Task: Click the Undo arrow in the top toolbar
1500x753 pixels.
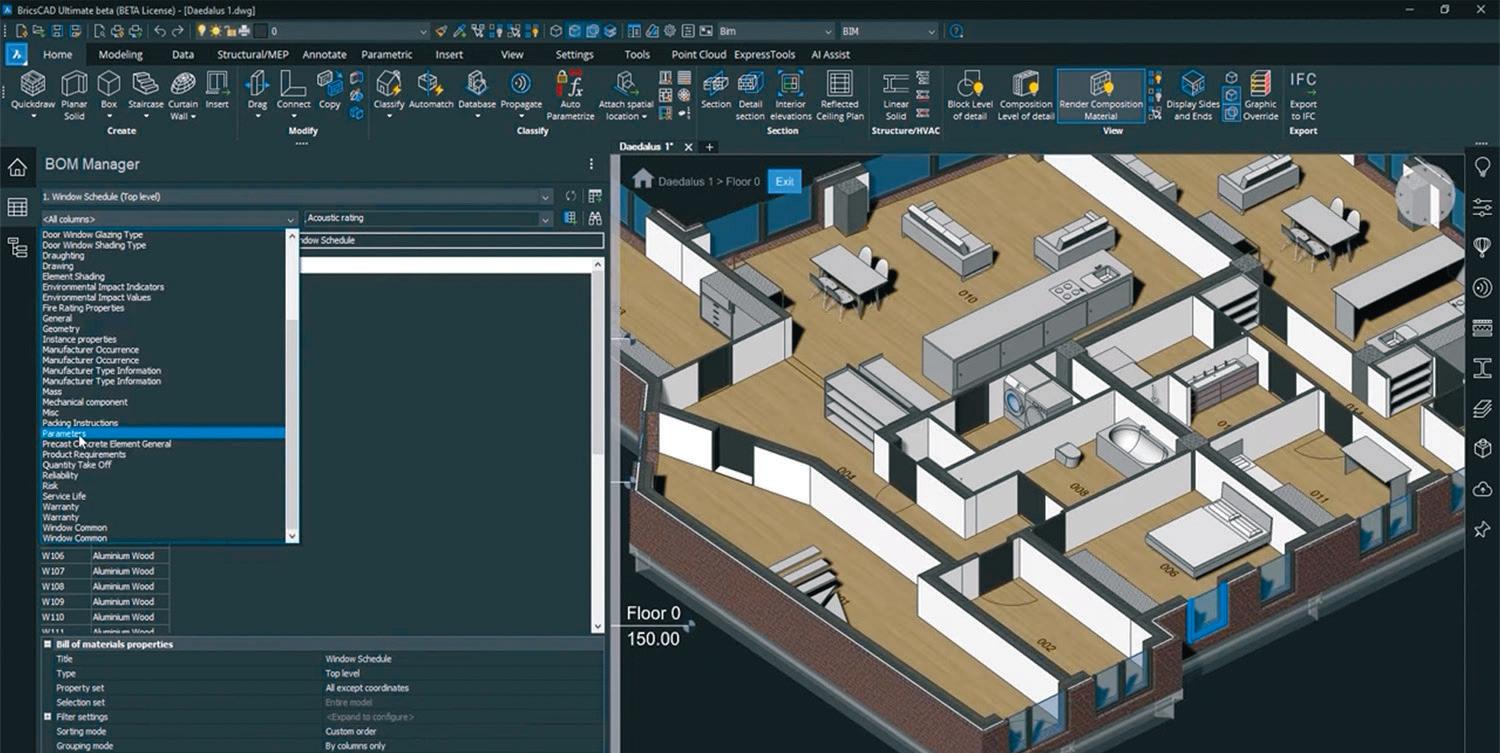Action: (x=160, y=31)
